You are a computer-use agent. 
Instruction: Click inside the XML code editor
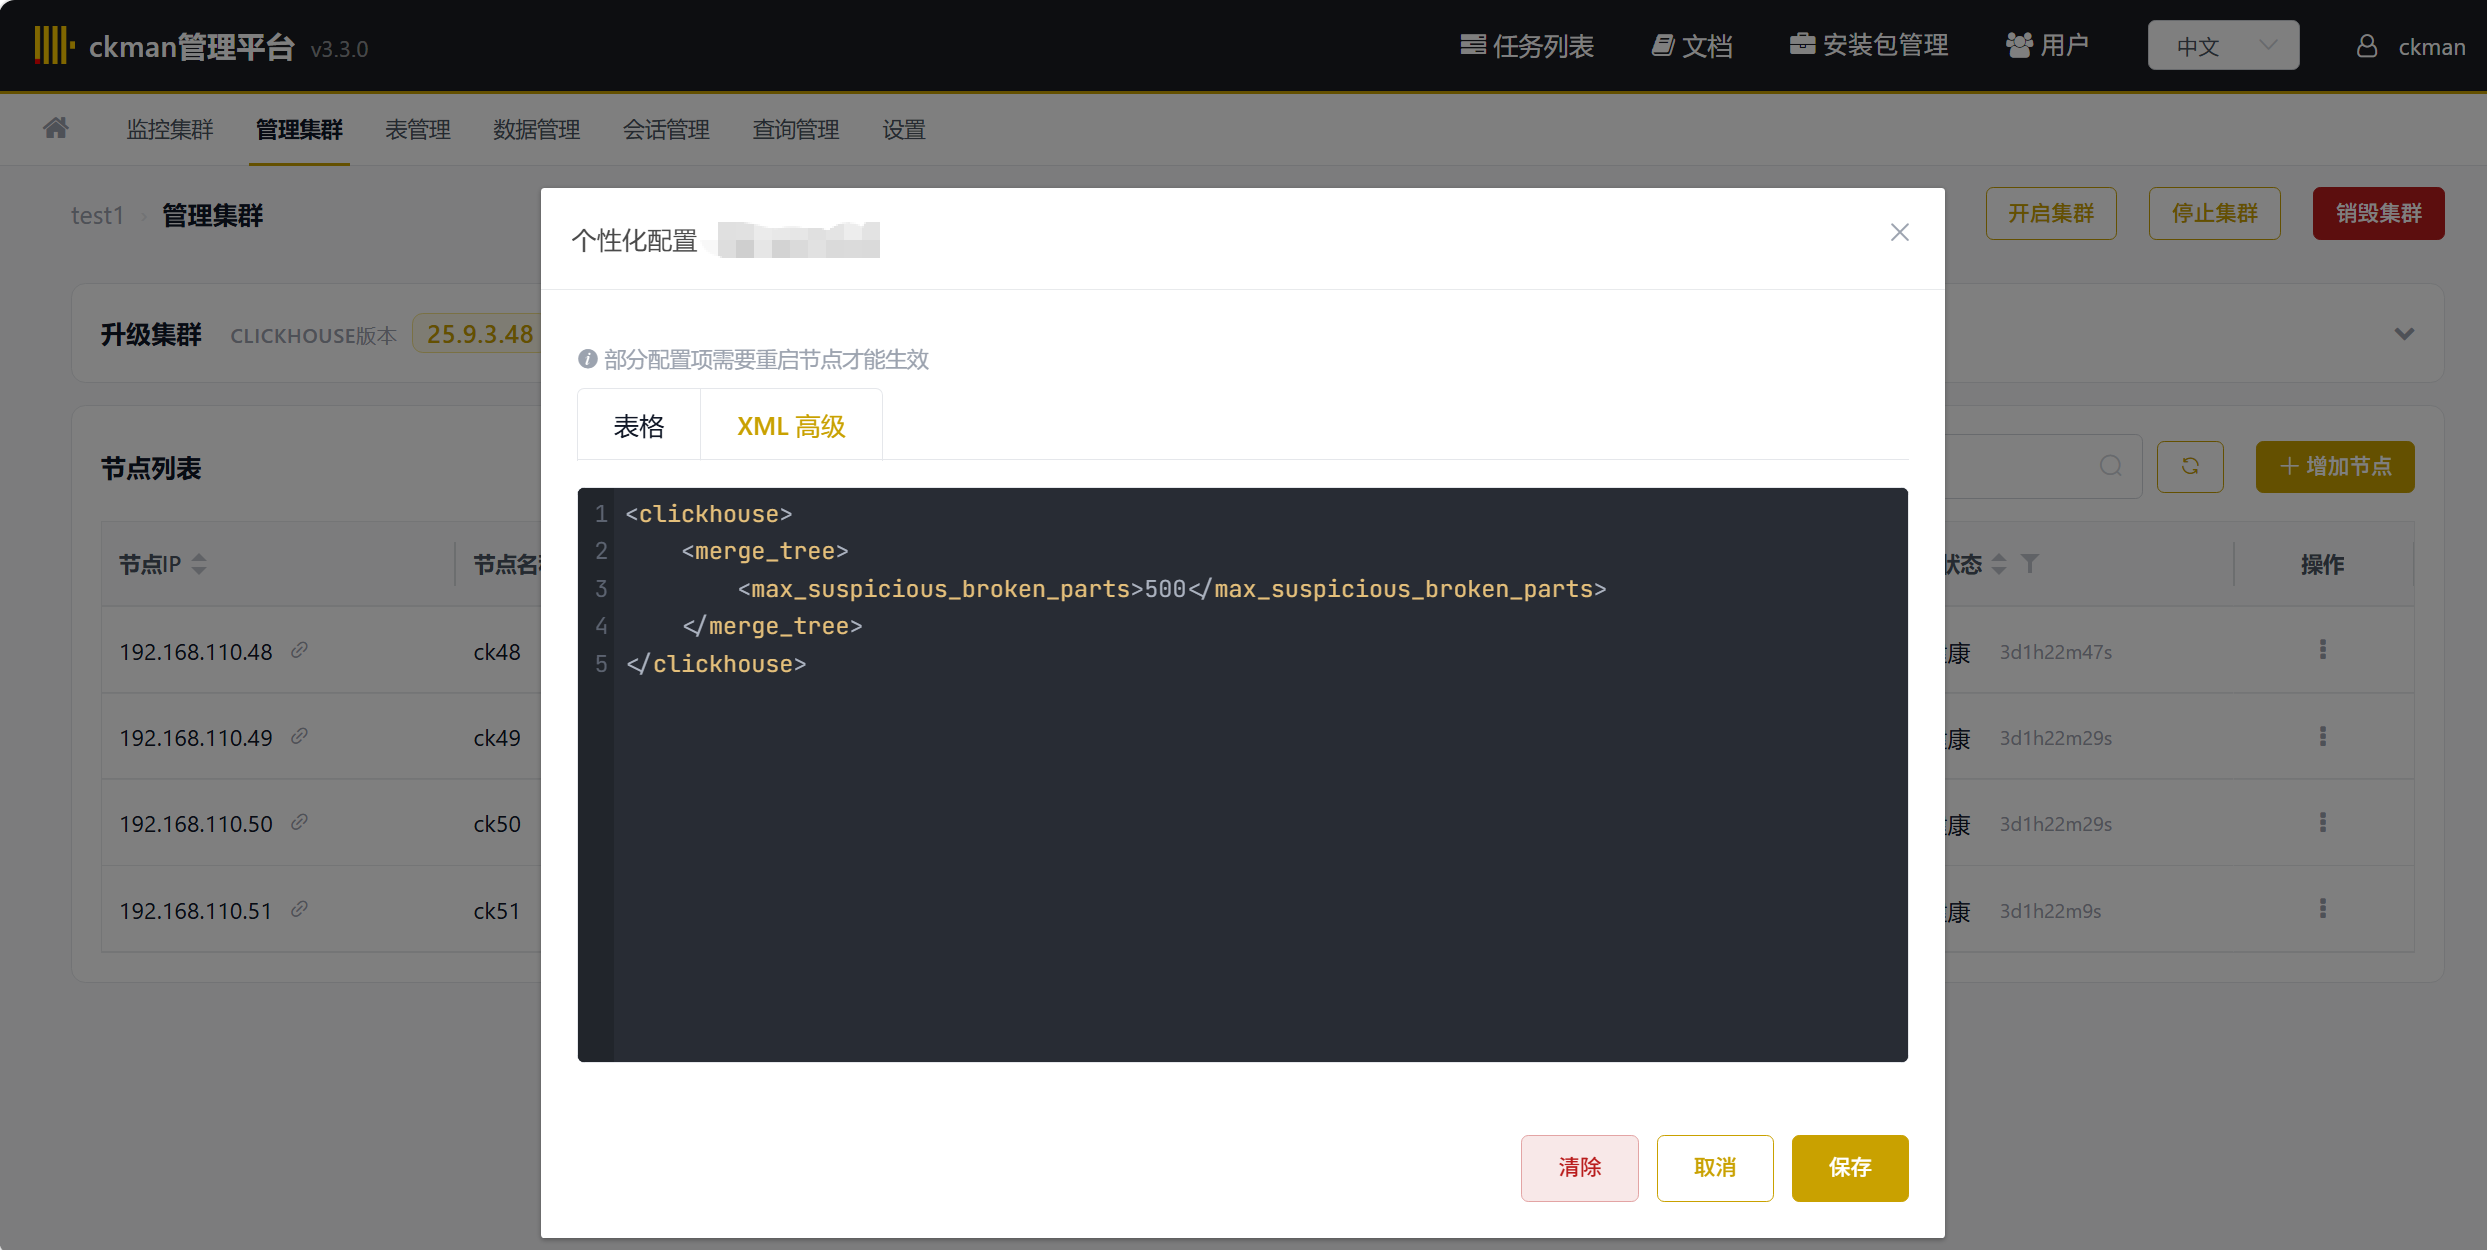tap(1242, 774)
